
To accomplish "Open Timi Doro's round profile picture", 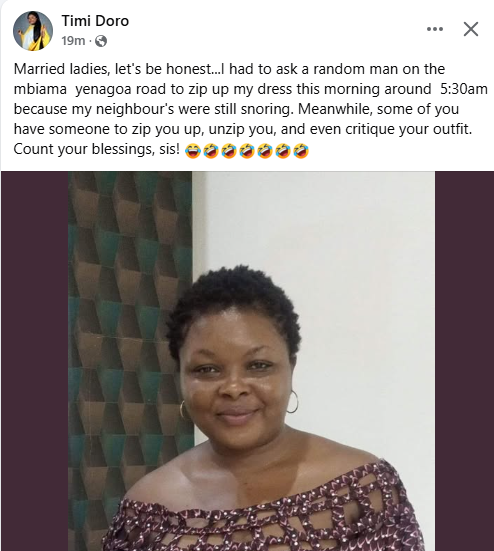I will pyautogui.click(x=33, y=31).
